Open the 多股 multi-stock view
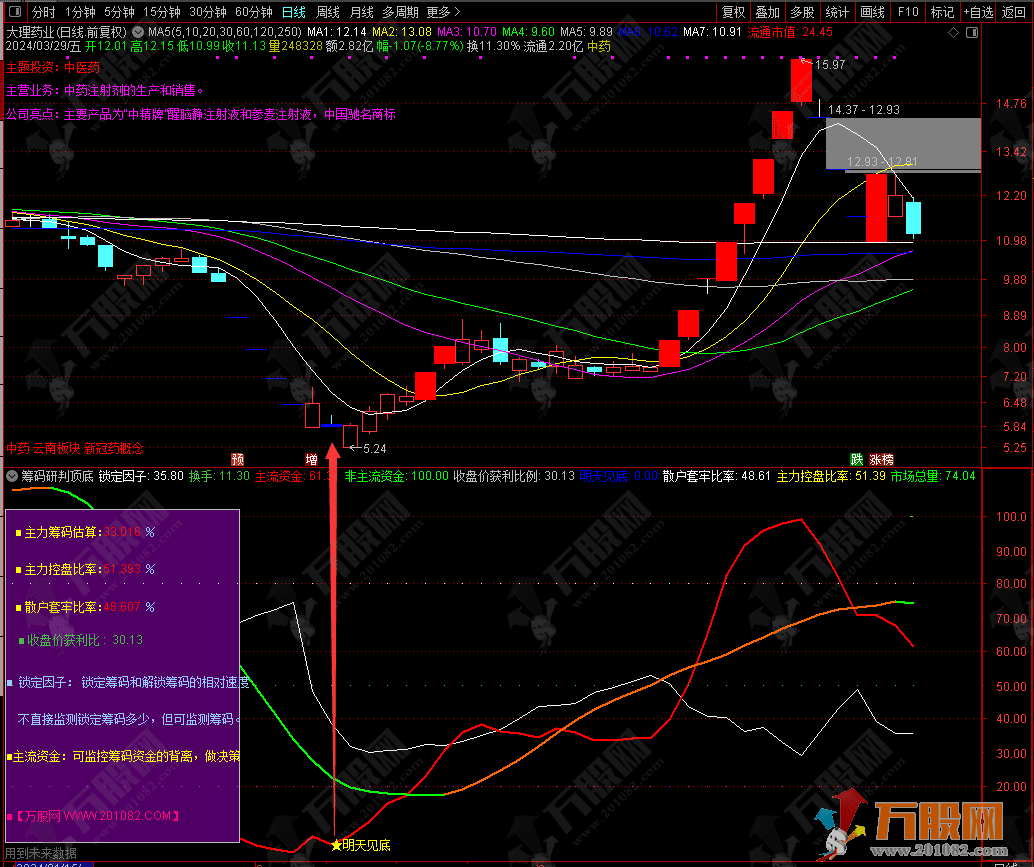 (803, 12)
